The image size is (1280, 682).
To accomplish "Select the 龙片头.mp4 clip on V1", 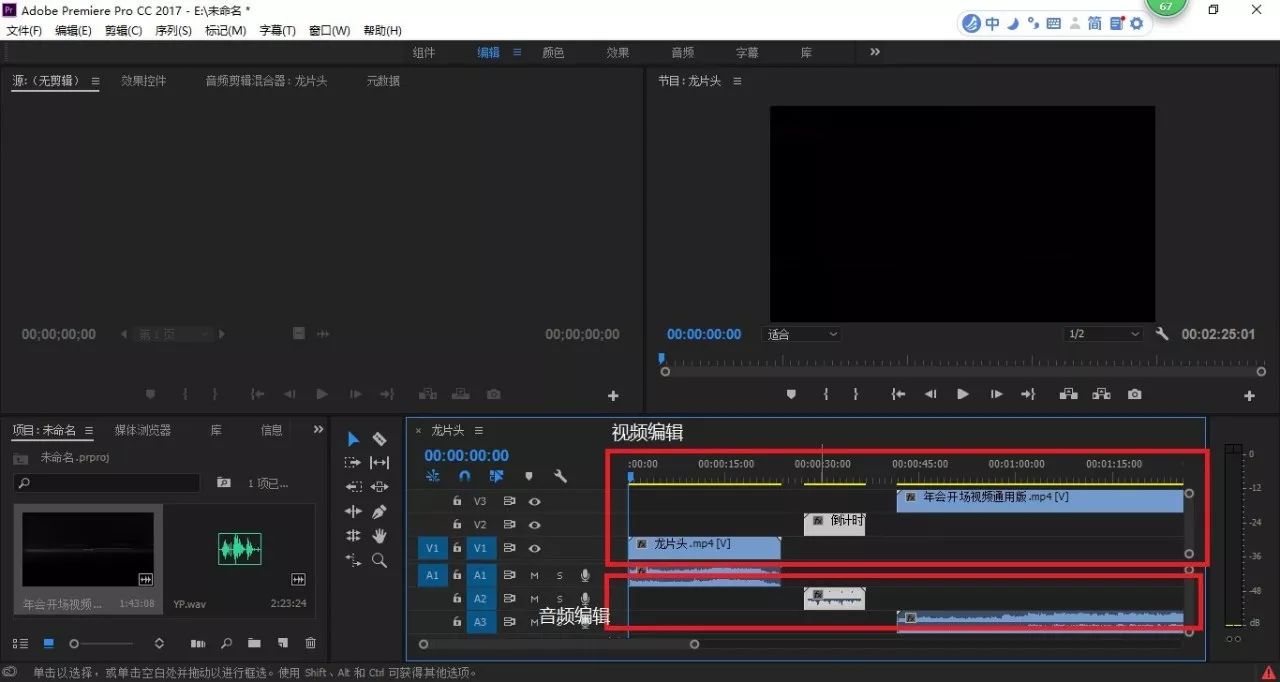I will [x=704, y=547].
